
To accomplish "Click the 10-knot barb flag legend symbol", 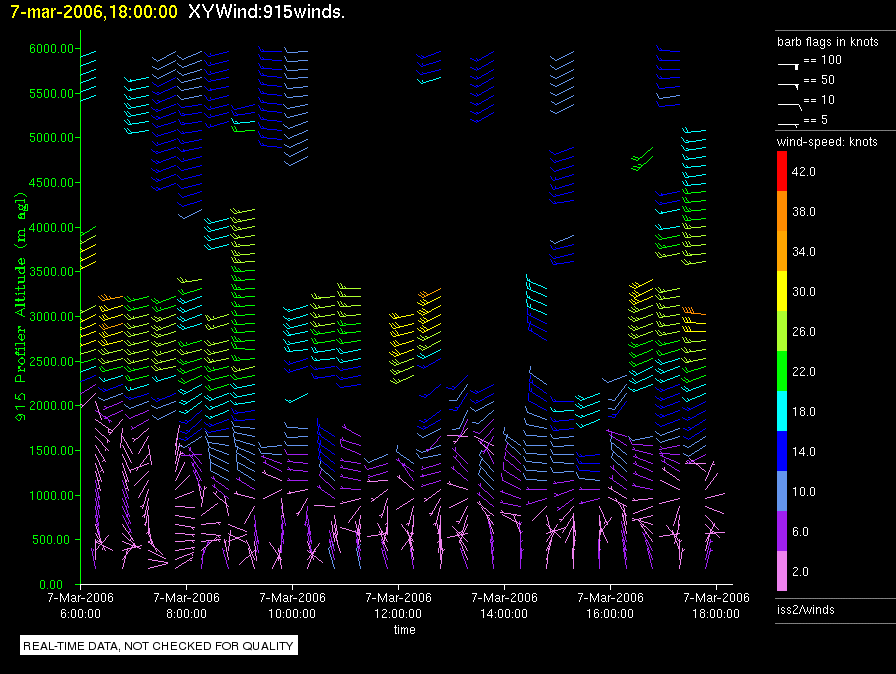I will (x=789, y=102).
